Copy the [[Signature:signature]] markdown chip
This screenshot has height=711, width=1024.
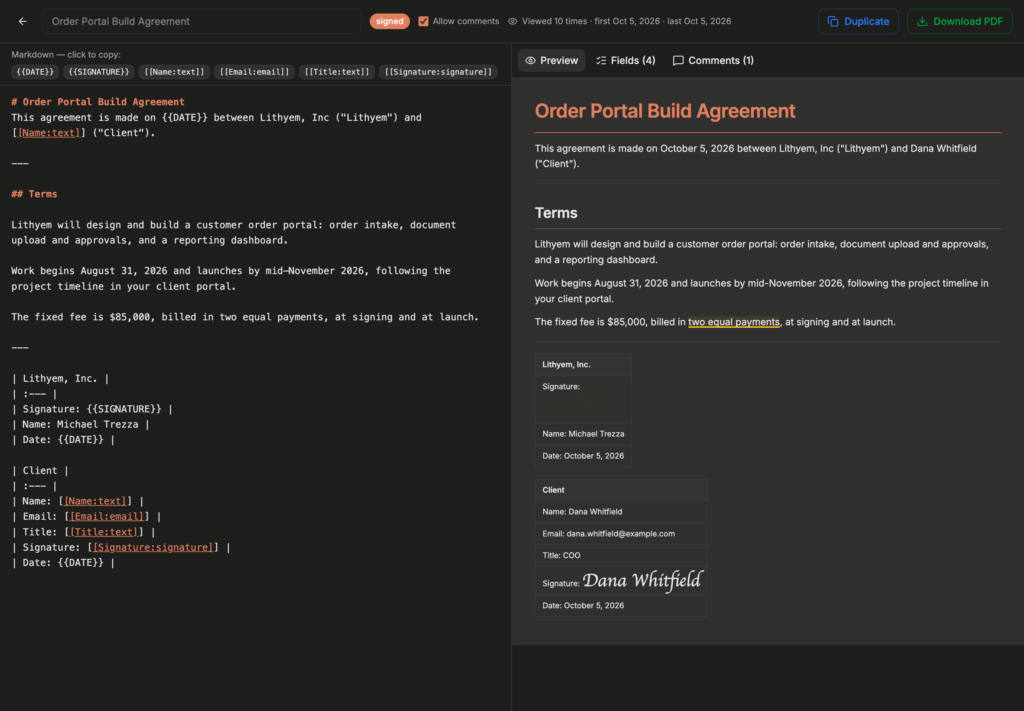[438, 72]
